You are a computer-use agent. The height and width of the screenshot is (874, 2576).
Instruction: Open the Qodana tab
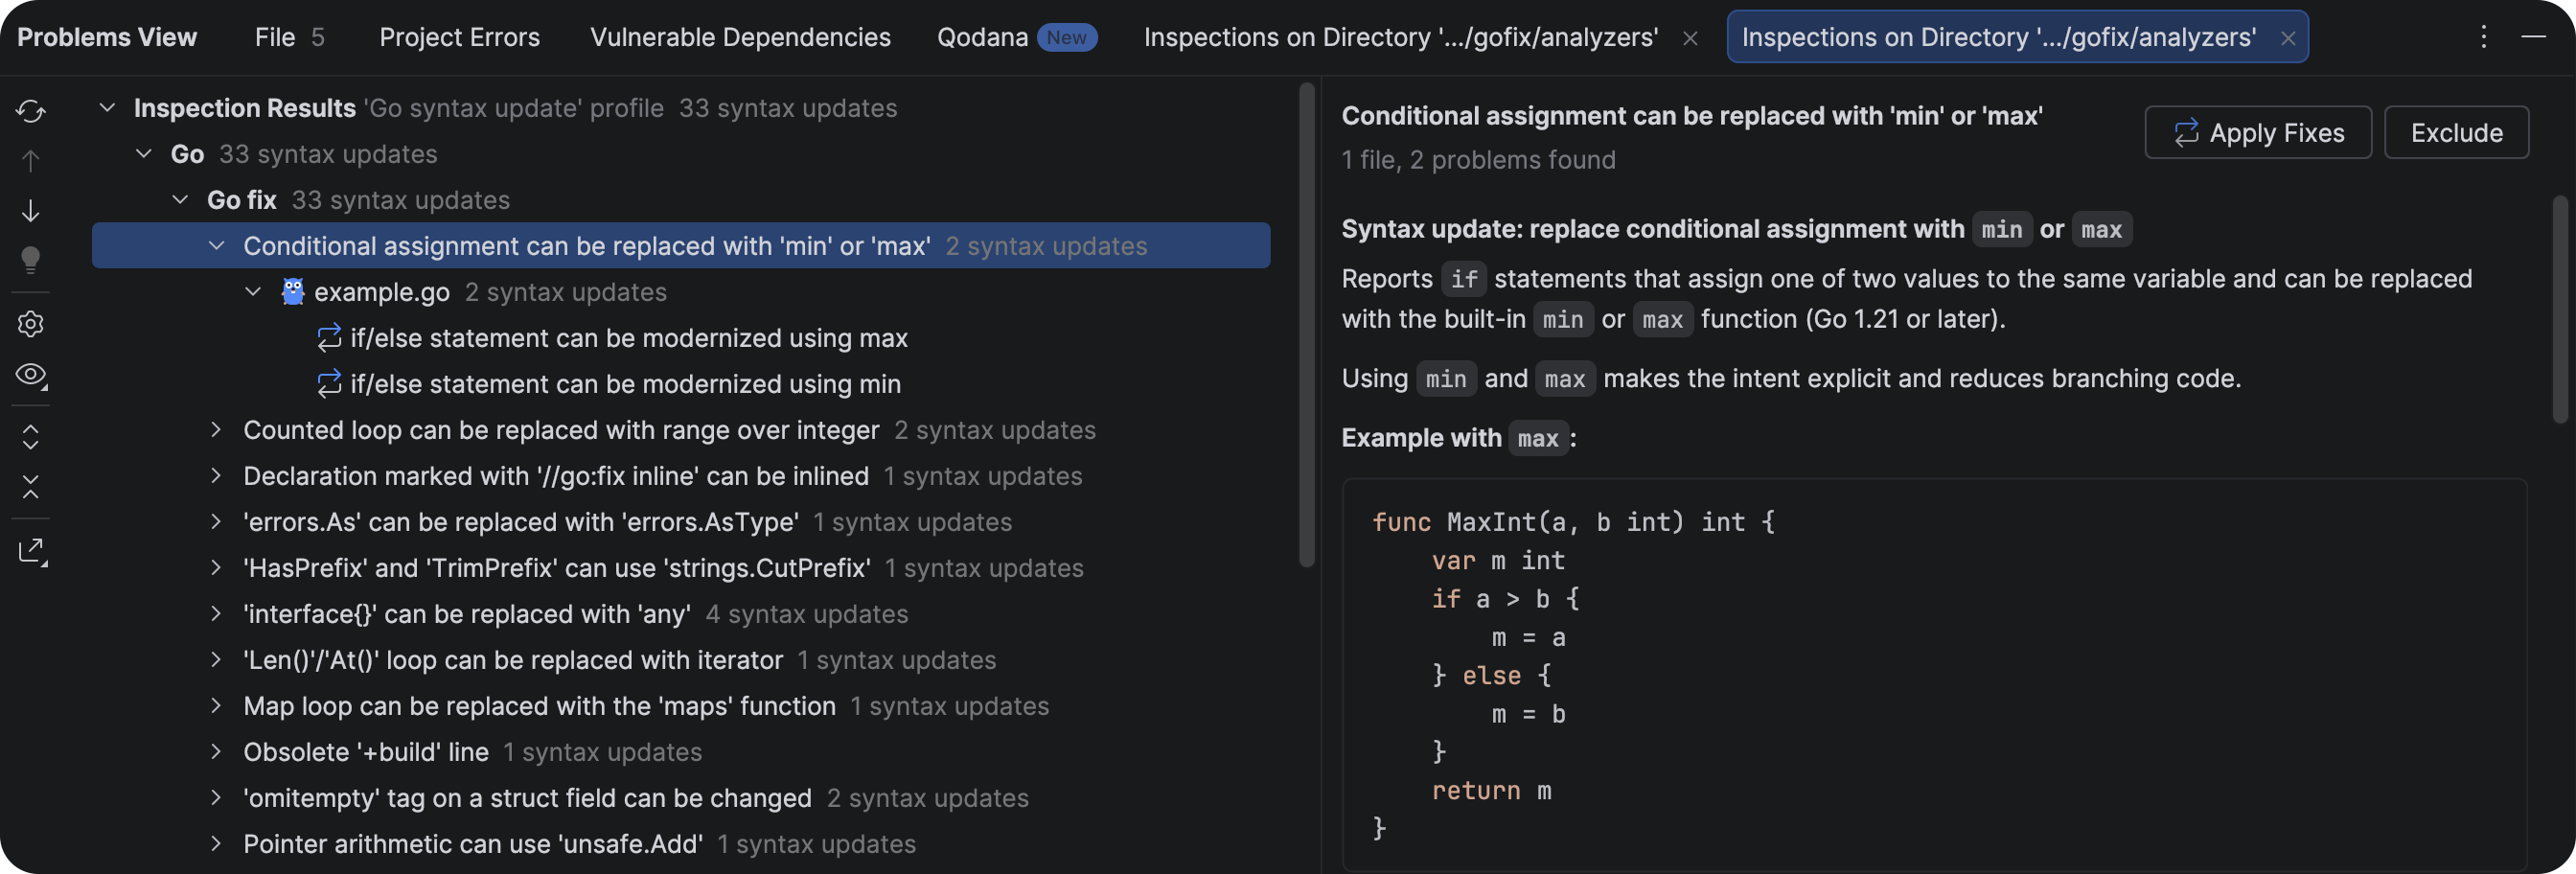[x=1017, y=37]
